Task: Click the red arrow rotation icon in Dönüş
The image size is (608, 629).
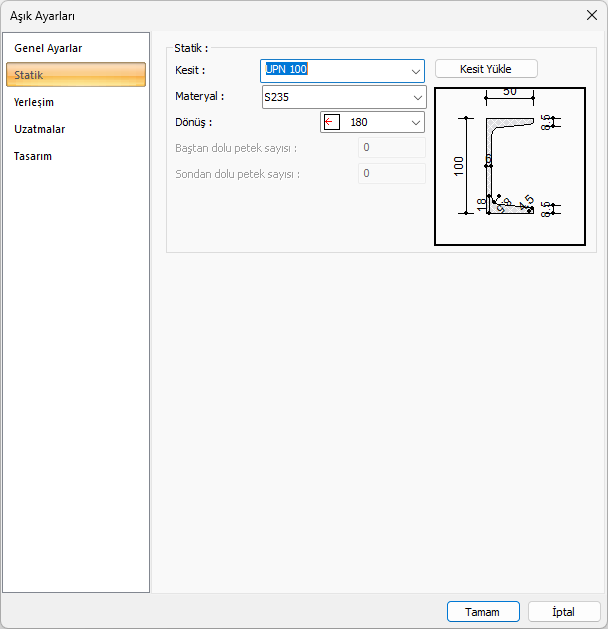Action: point(332,122)
